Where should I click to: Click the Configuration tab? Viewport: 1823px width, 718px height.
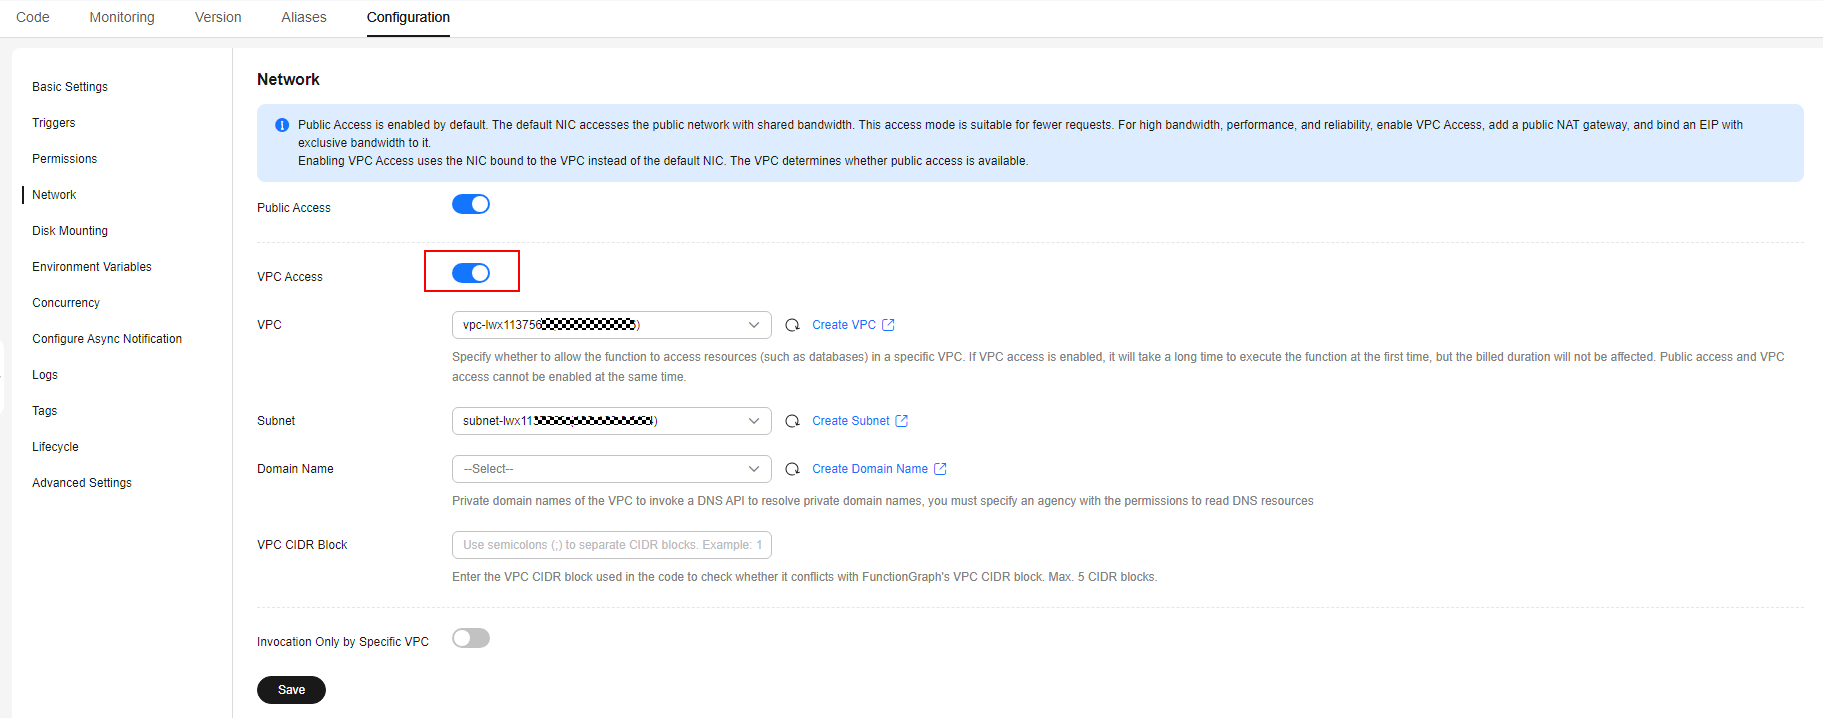tap(408, 17)
